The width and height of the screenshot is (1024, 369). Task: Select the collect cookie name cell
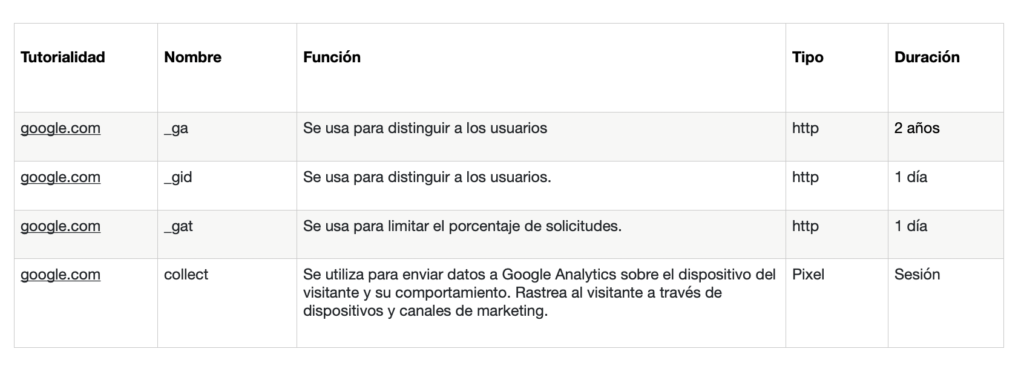(x=227, y=303)
